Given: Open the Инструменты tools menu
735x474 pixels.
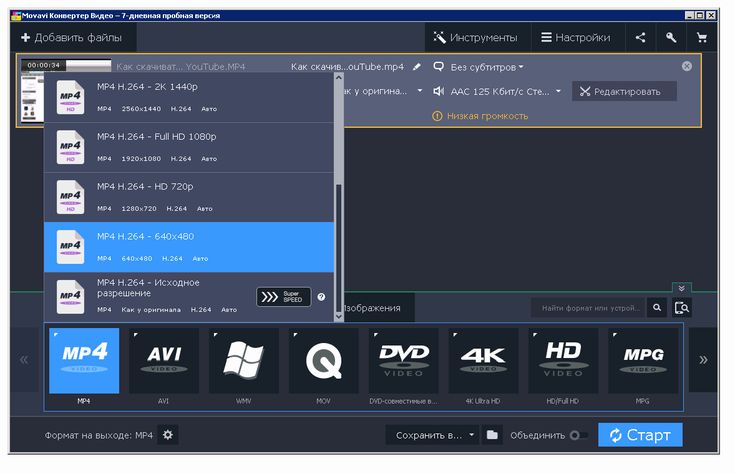Looking at the screenshot, I should 475,38.
